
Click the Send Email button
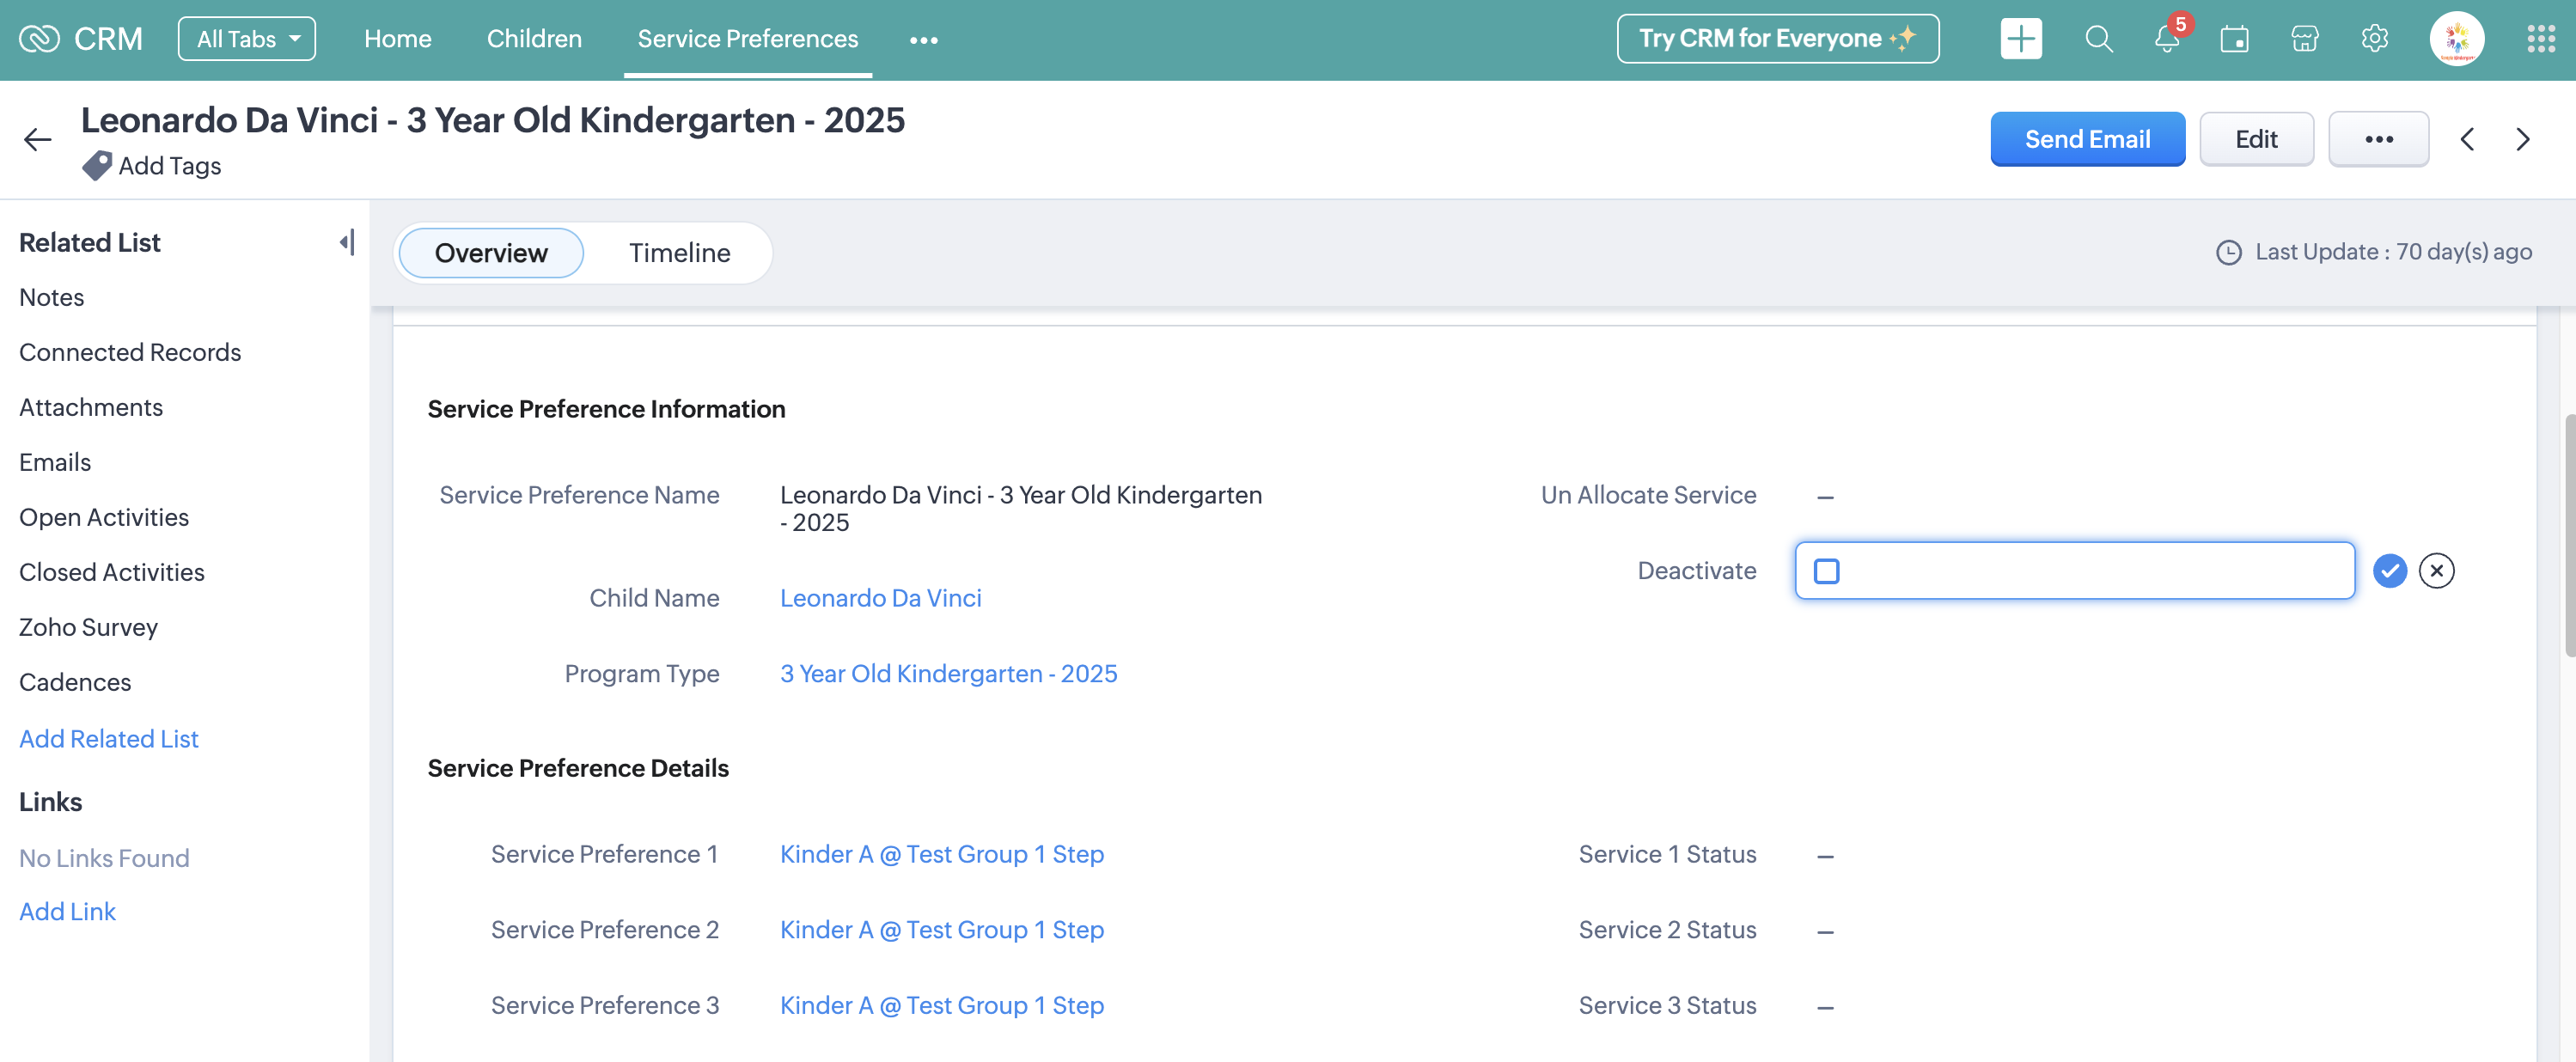click(x=2087, y=139)
